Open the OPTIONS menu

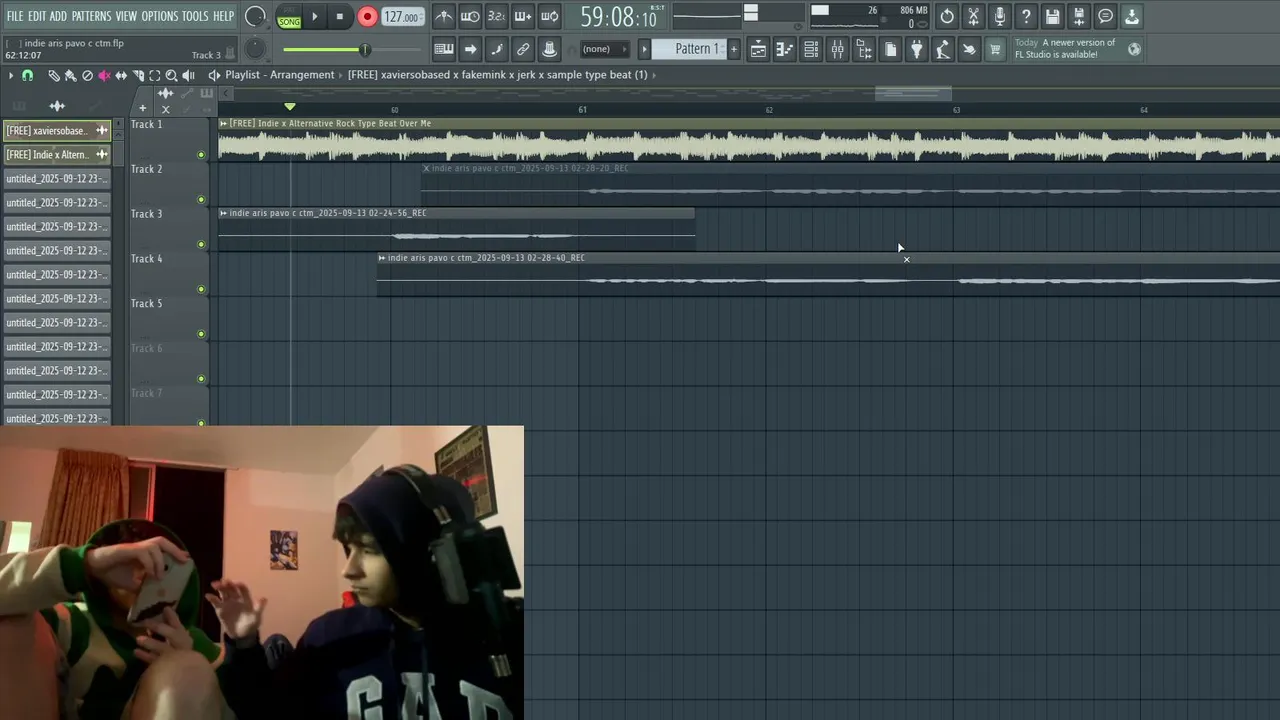159,16
